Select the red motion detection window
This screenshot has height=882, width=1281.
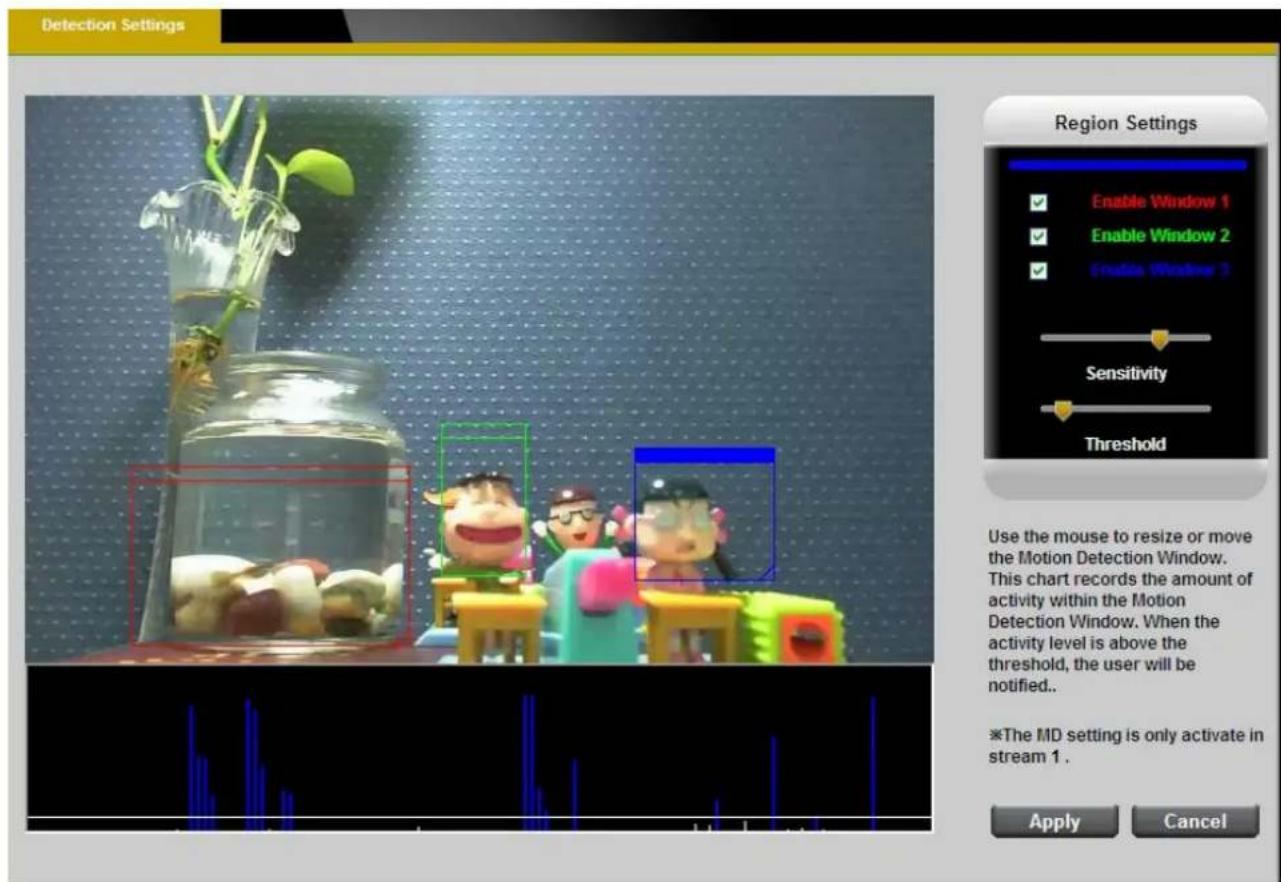coord(269,556)
